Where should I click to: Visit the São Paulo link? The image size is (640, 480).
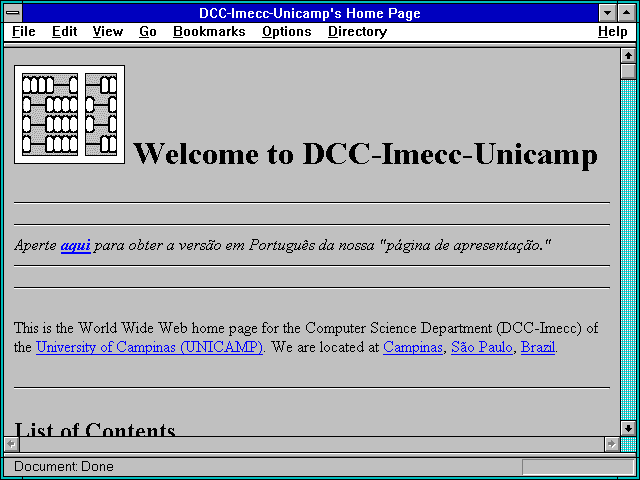[x=482, y=347]
